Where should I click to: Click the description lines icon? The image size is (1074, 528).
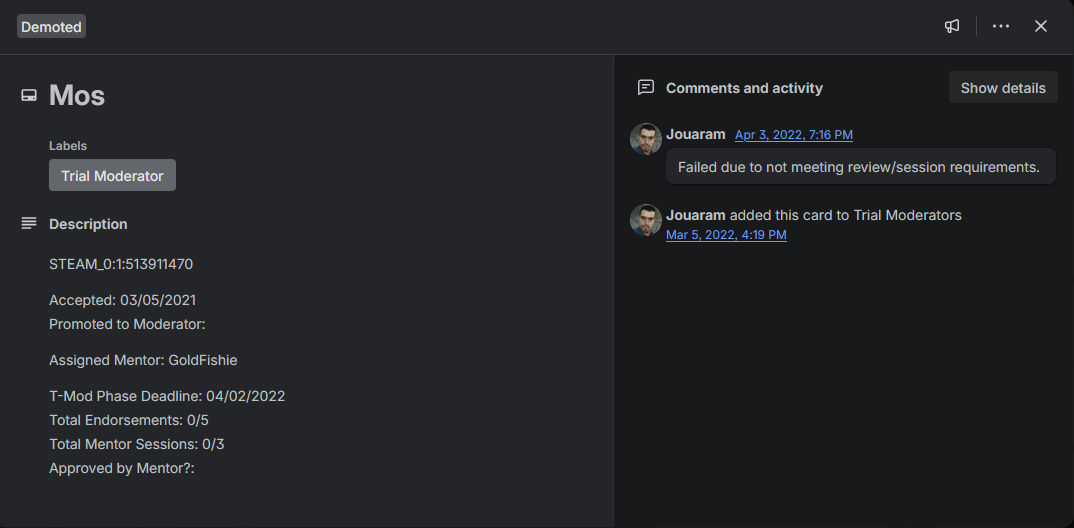[29, 223]
